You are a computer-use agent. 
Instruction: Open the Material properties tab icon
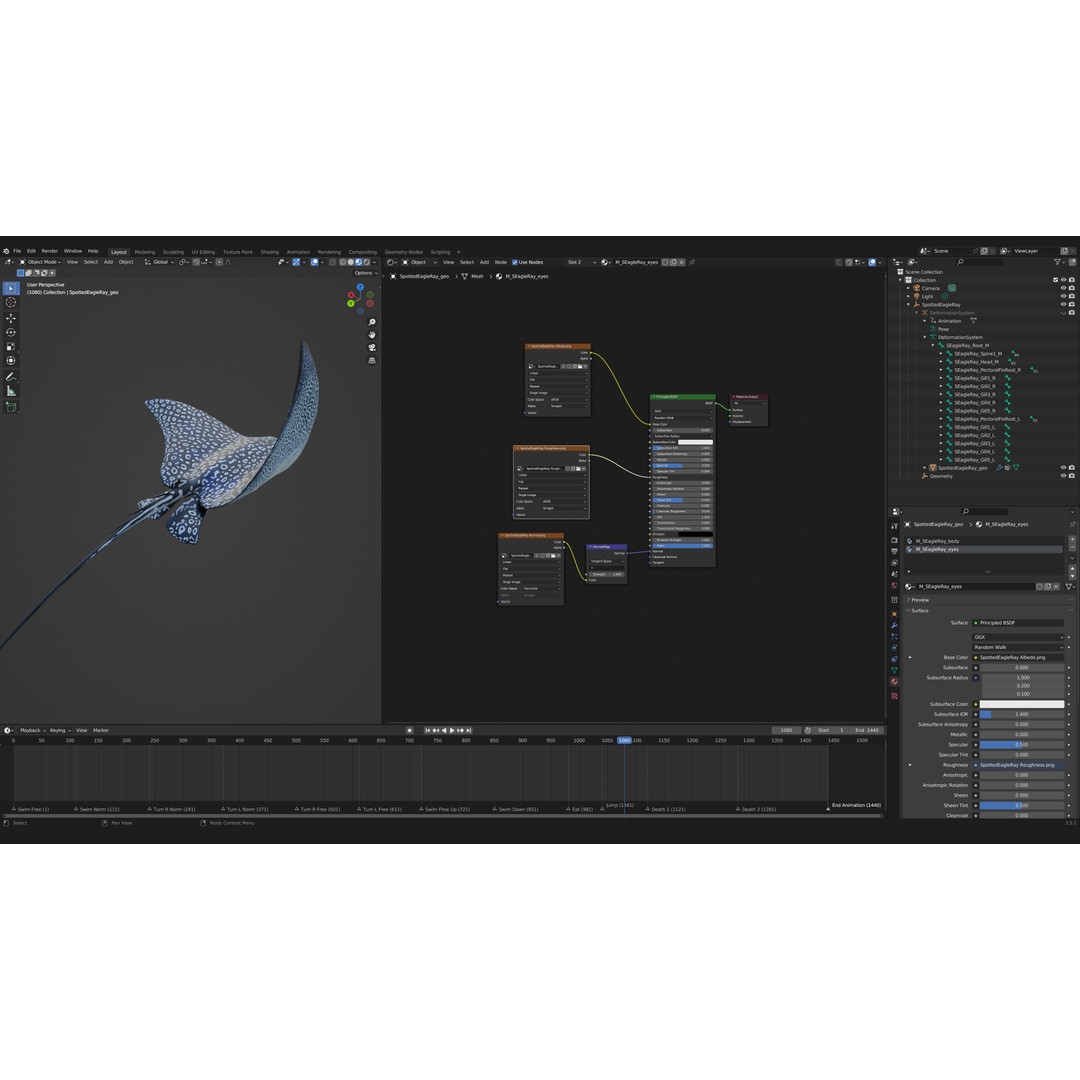coord(894,682)
